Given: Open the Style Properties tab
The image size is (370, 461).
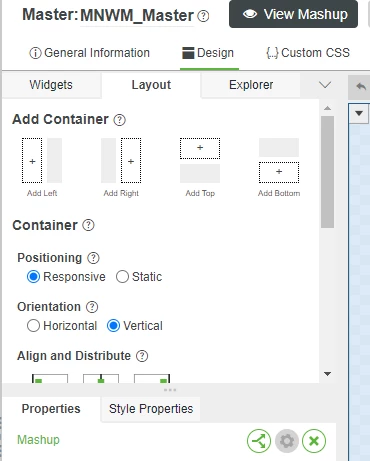Looking at the screenshot, I should point(151,409).
